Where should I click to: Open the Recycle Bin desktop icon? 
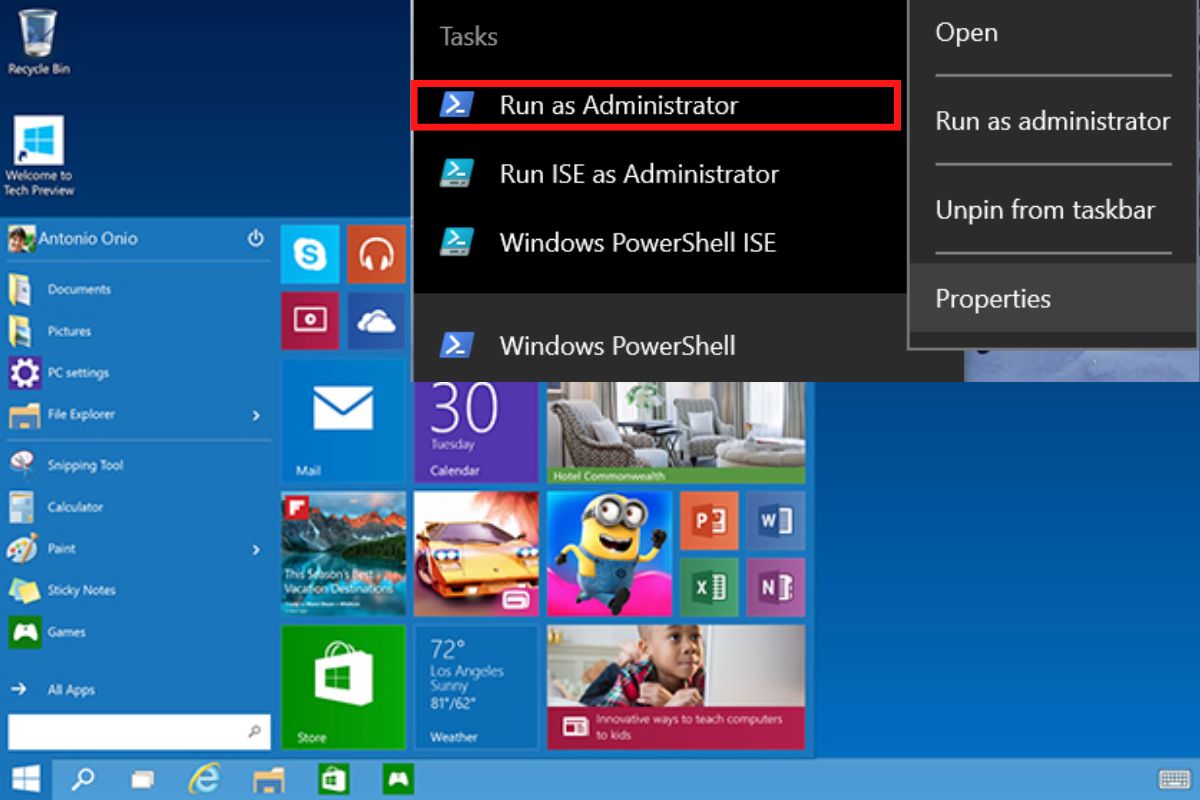39,42
